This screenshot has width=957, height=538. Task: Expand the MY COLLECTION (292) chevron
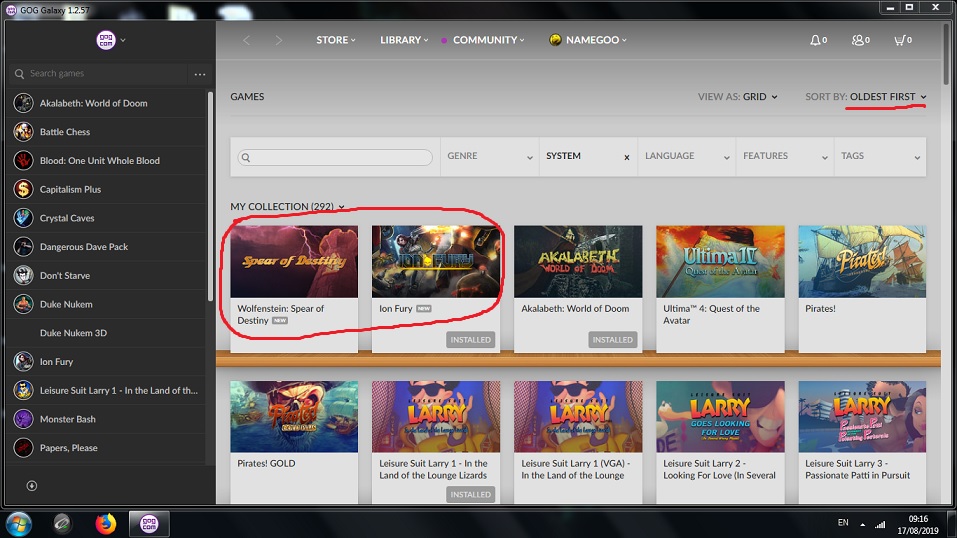click(x=341, y=207)
